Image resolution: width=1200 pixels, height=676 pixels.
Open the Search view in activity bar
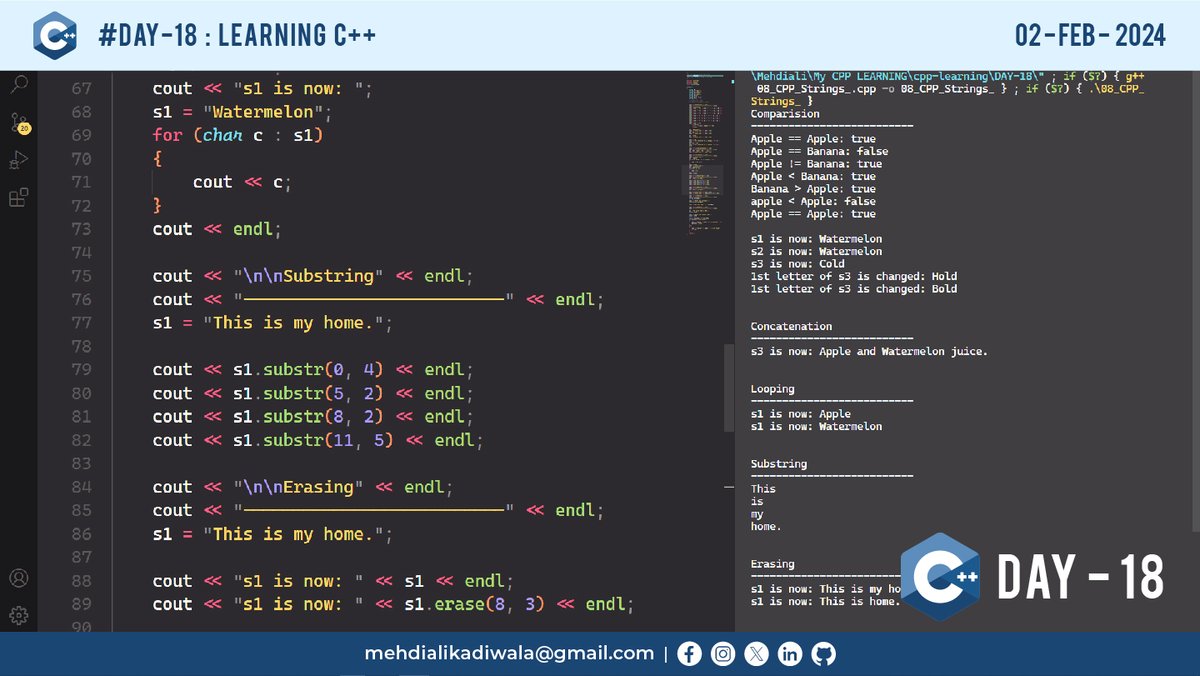tap(18, 85)
